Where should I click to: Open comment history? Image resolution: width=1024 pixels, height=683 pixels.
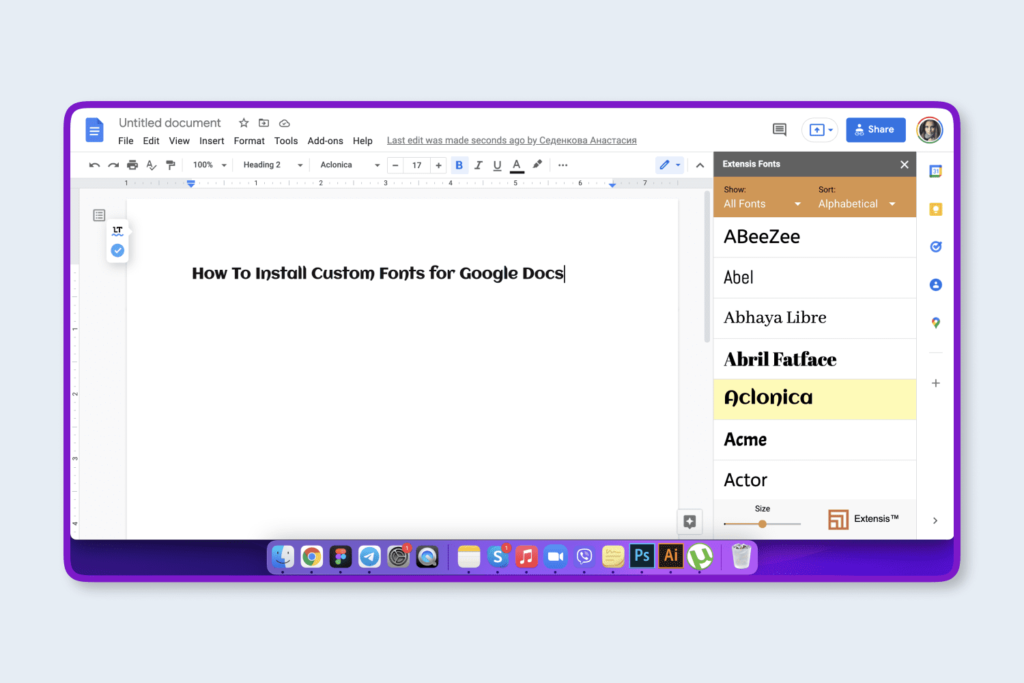(779, 129)
